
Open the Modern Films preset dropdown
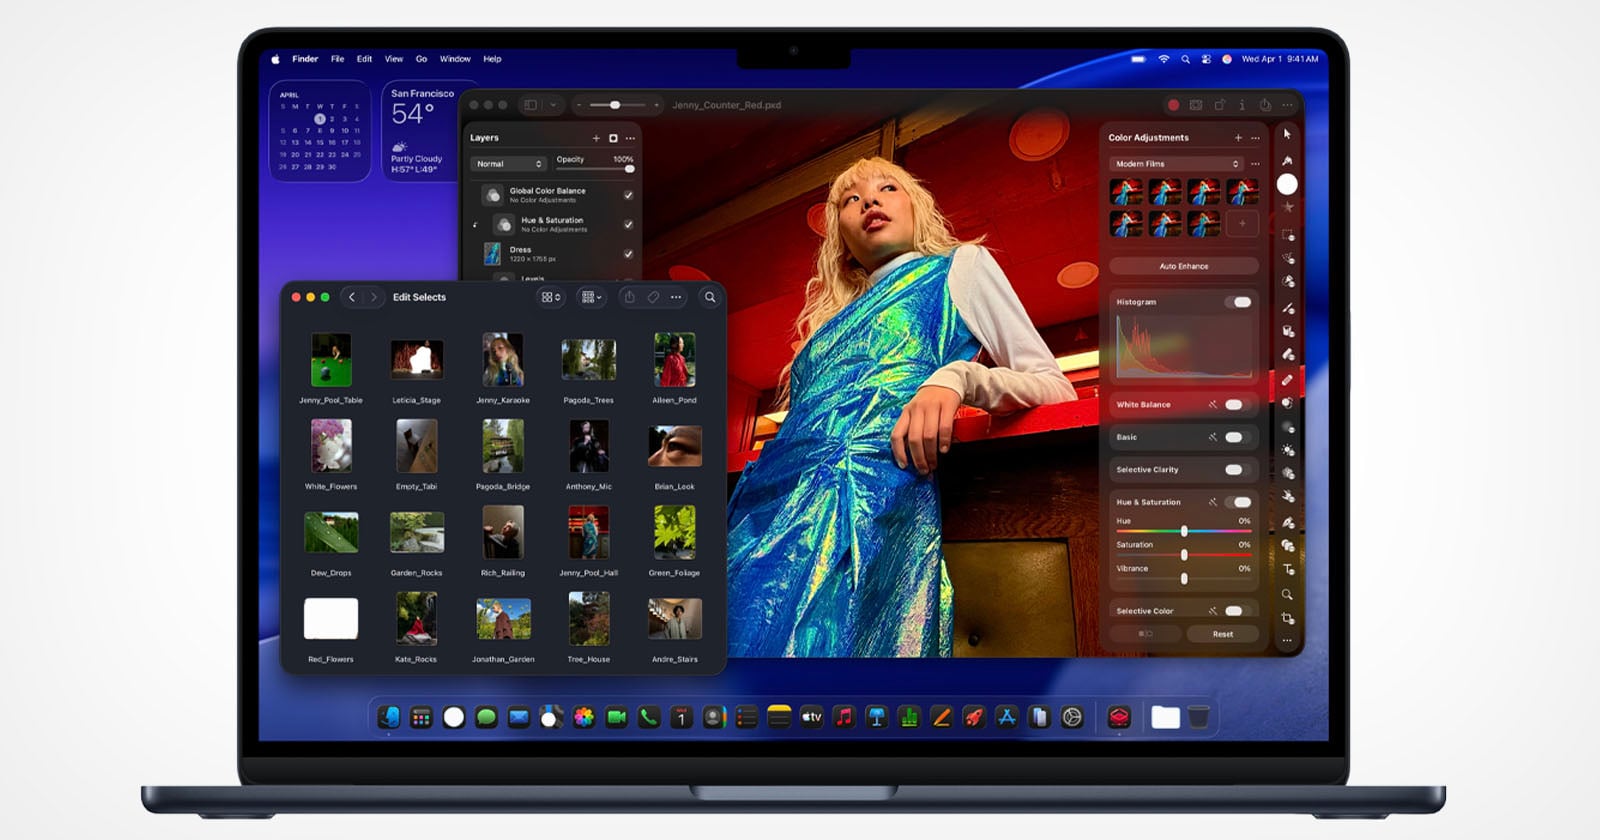click(x=1176, y=164)
